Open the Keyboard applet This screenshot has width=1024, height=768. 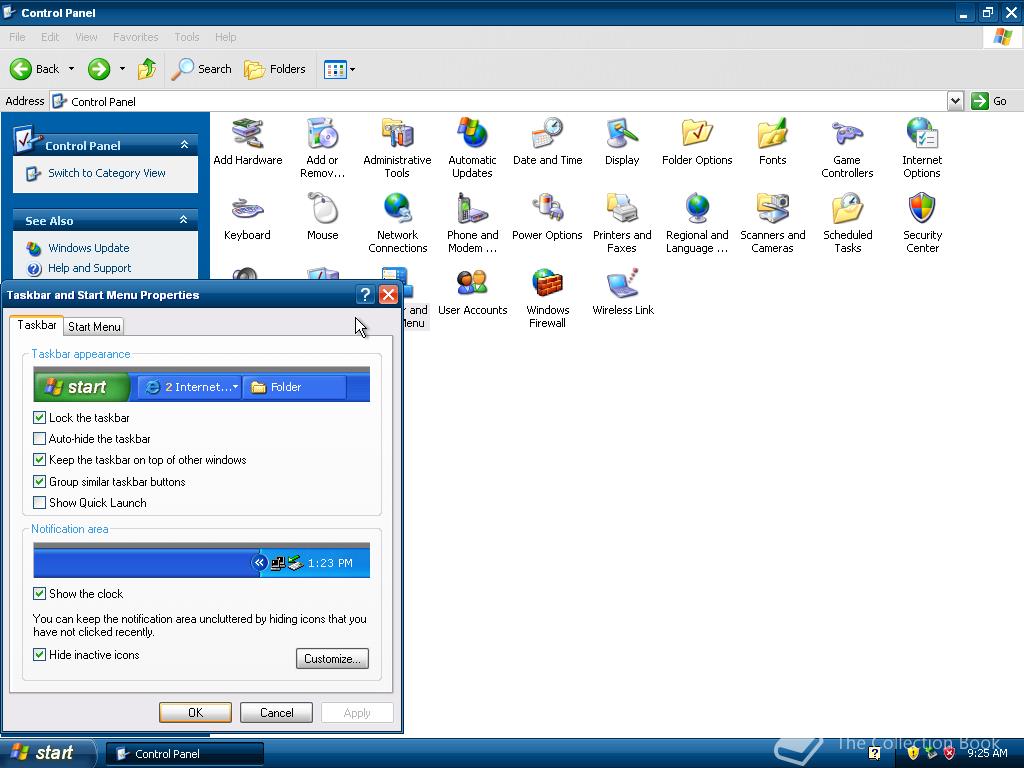tap(247, 217)
